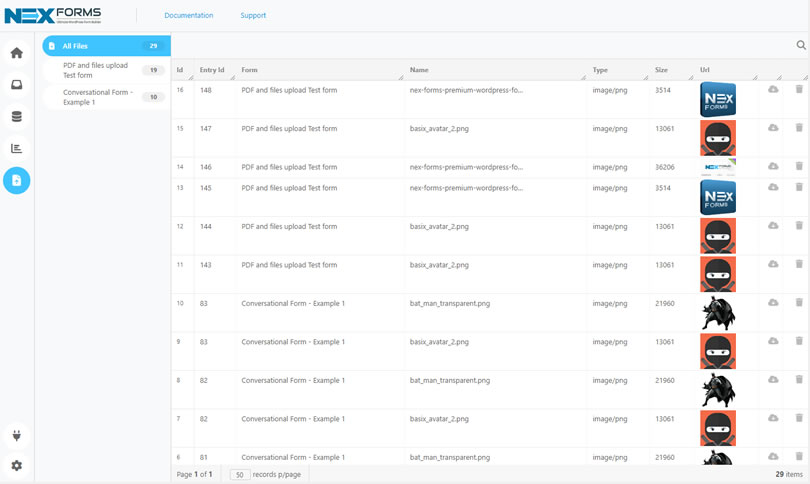Click the 29 items count

[x=789, y=474]
